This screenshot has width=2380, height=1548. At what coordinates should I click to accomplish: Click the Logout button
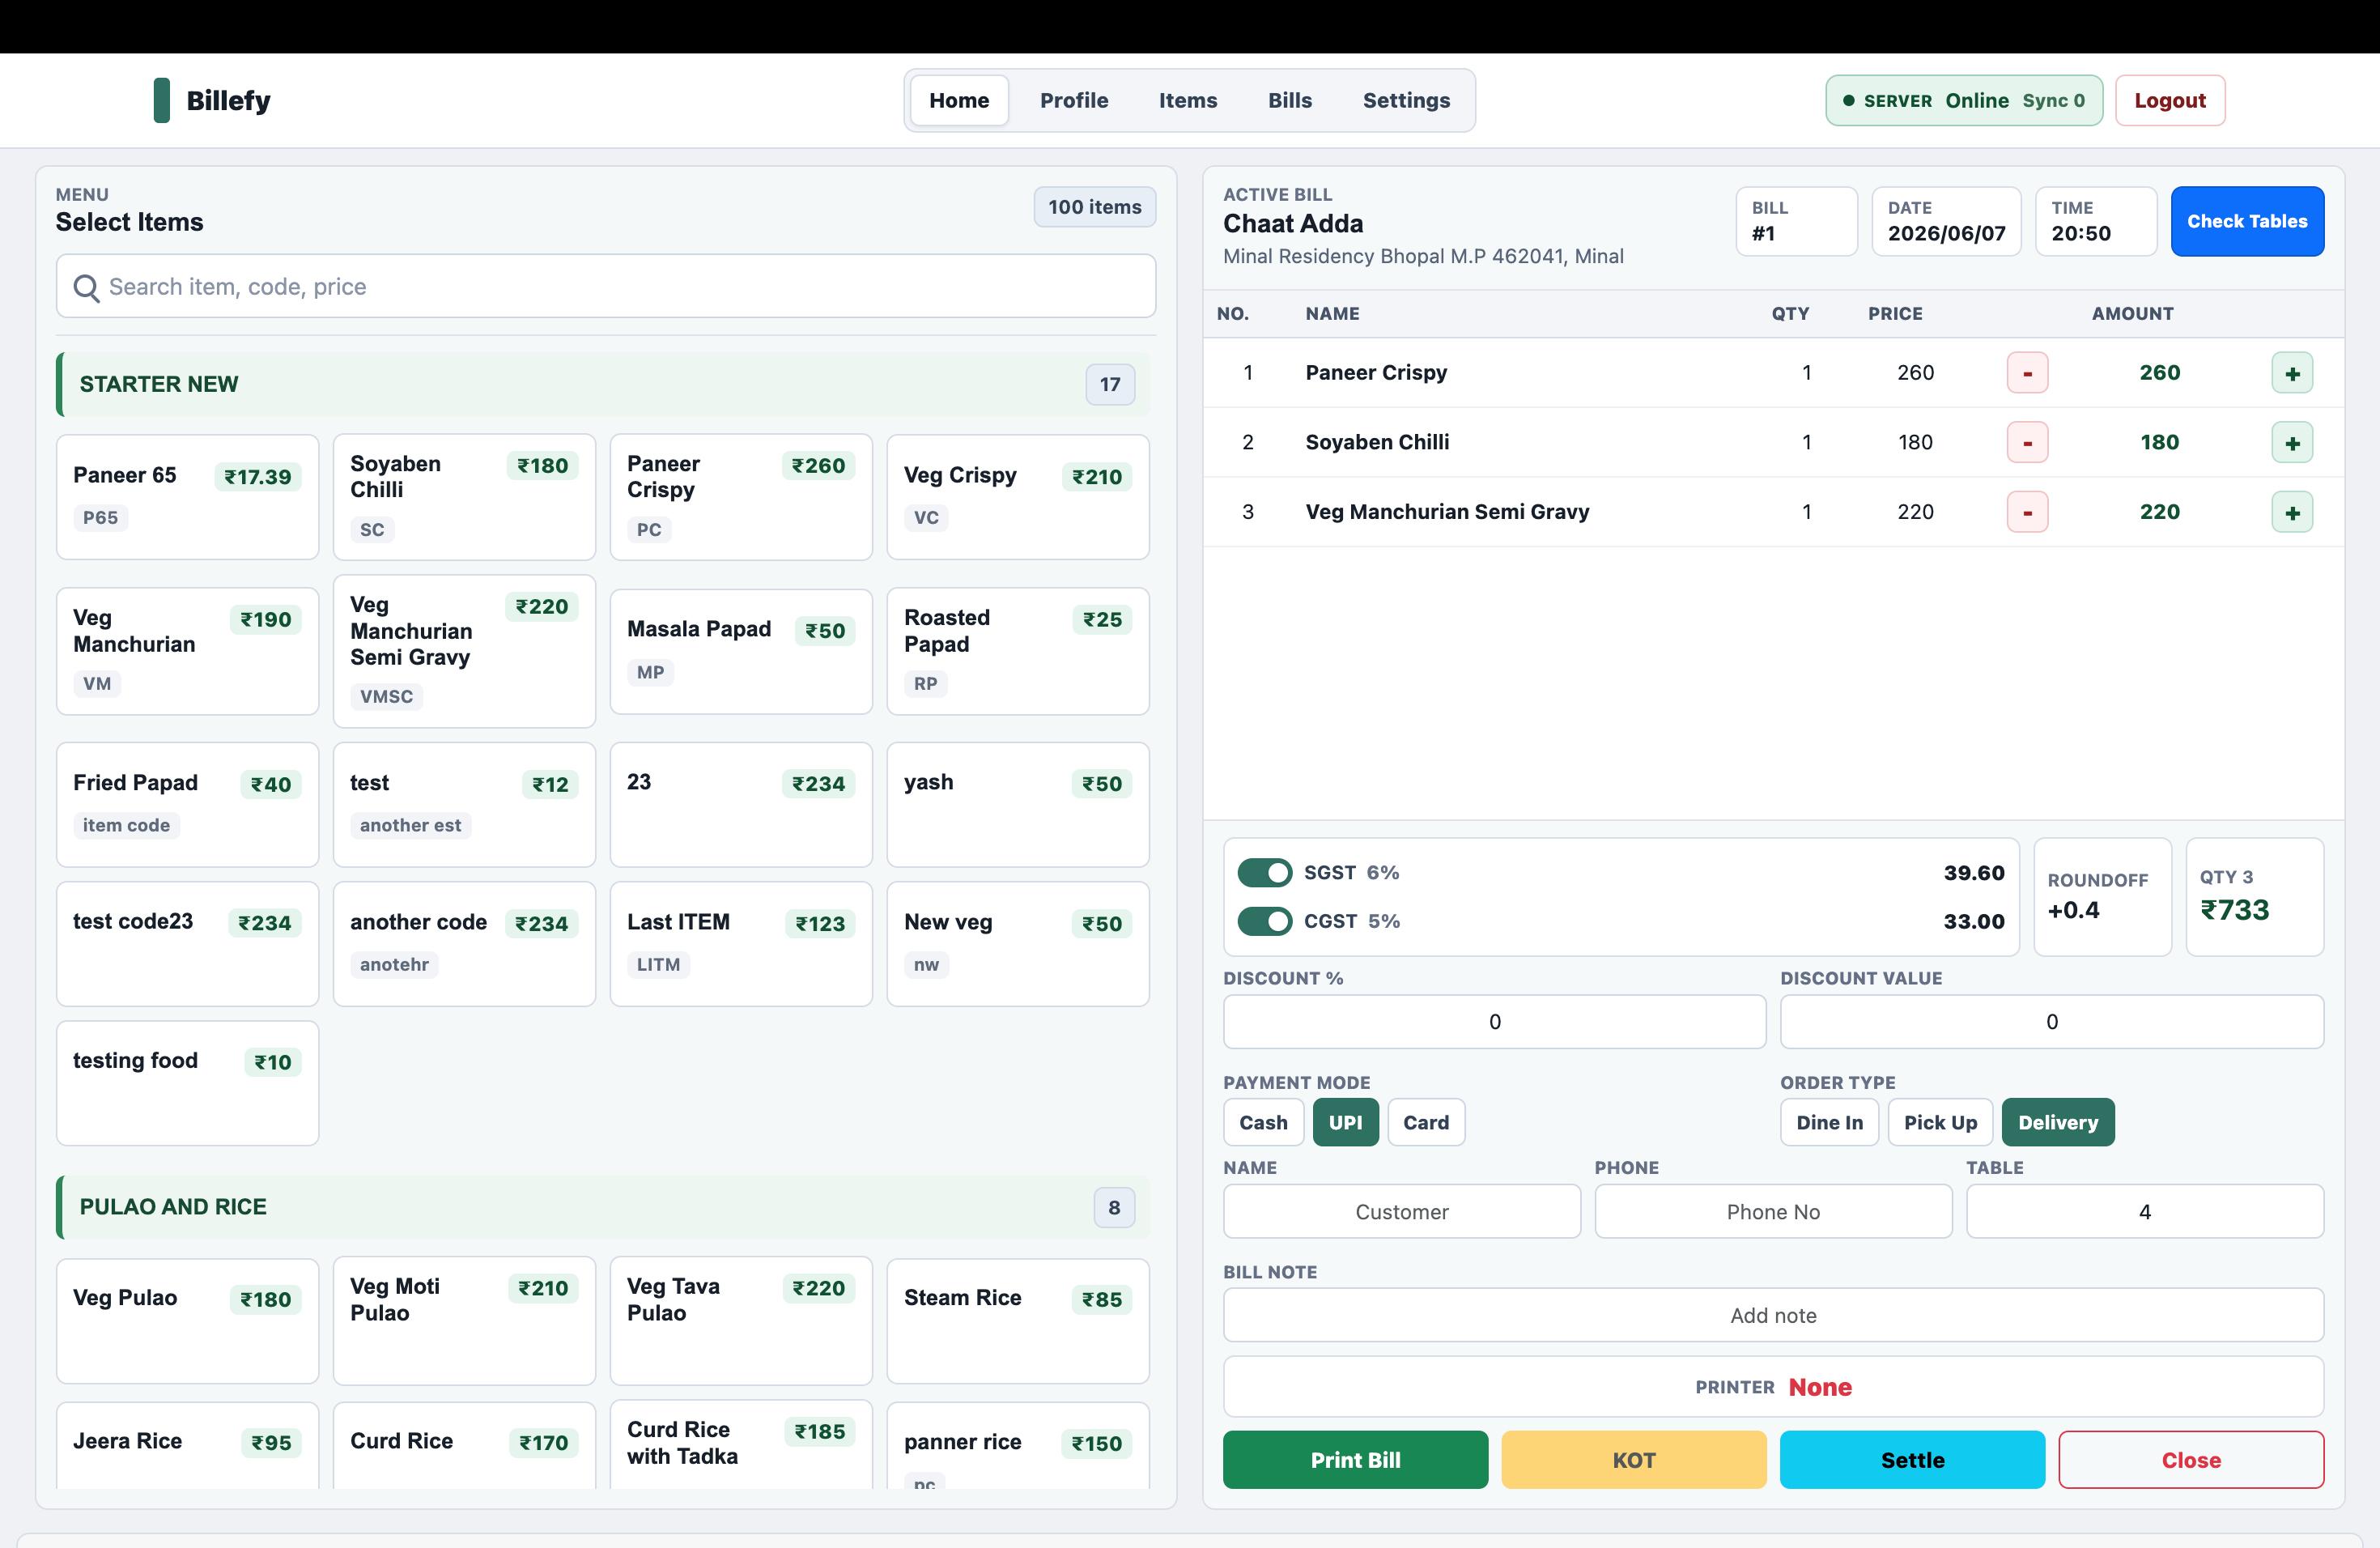tap(2170, 100)
